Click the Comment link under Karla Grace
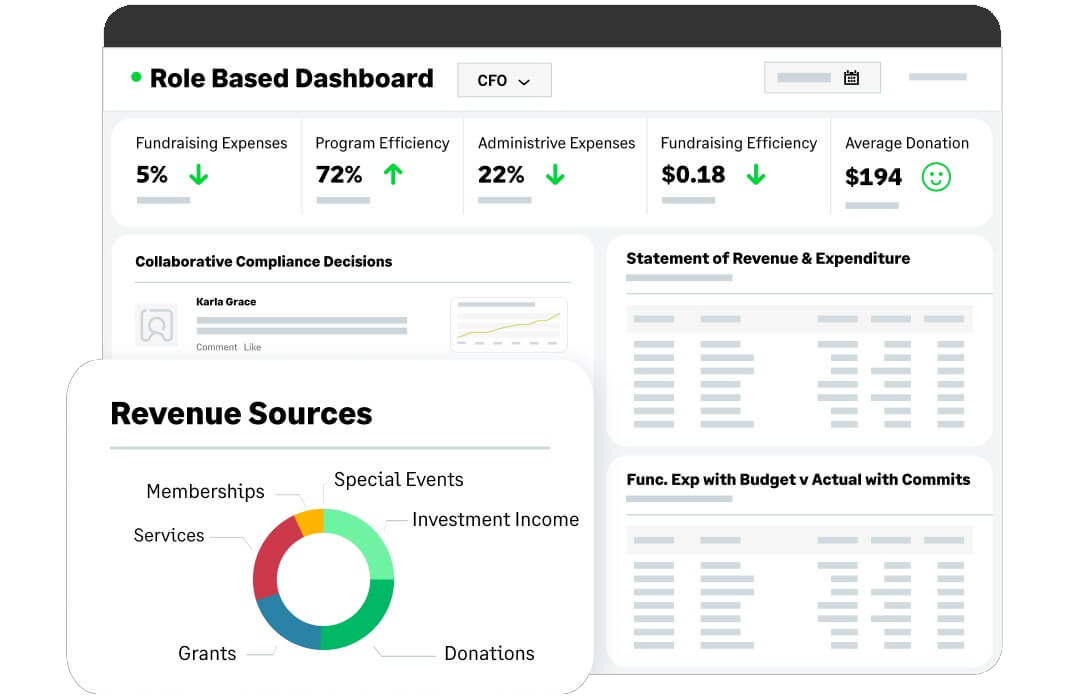This screenshot has width=1068, height=700. point(216,347)
